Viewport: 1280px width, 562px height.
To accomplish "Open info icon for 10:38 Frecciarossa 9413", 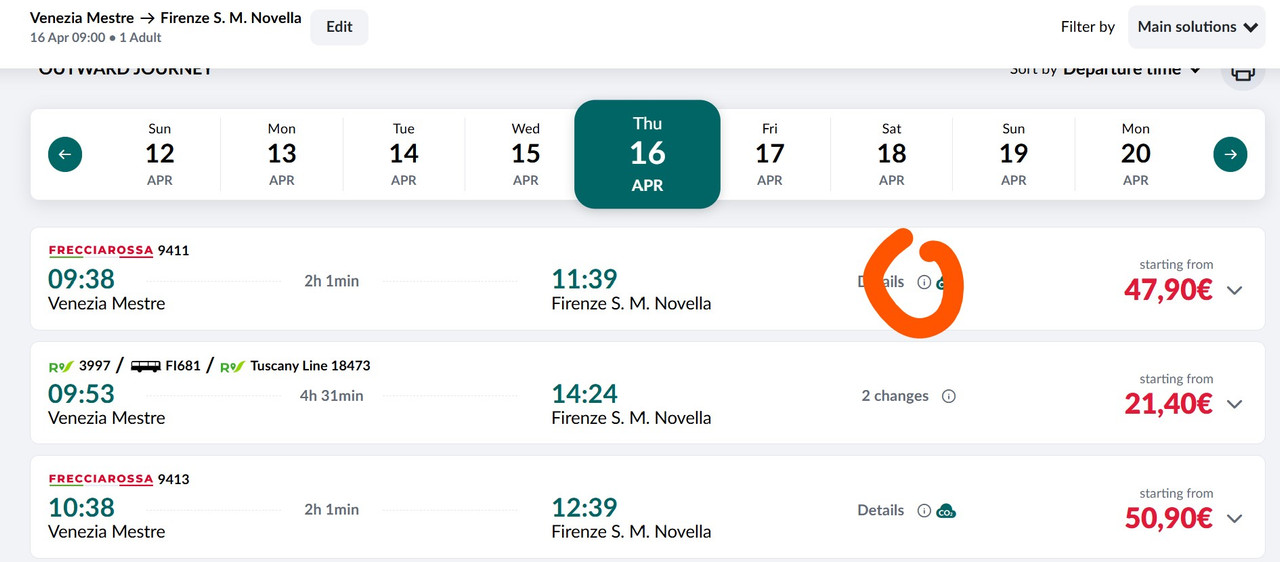I will point(924,510).
